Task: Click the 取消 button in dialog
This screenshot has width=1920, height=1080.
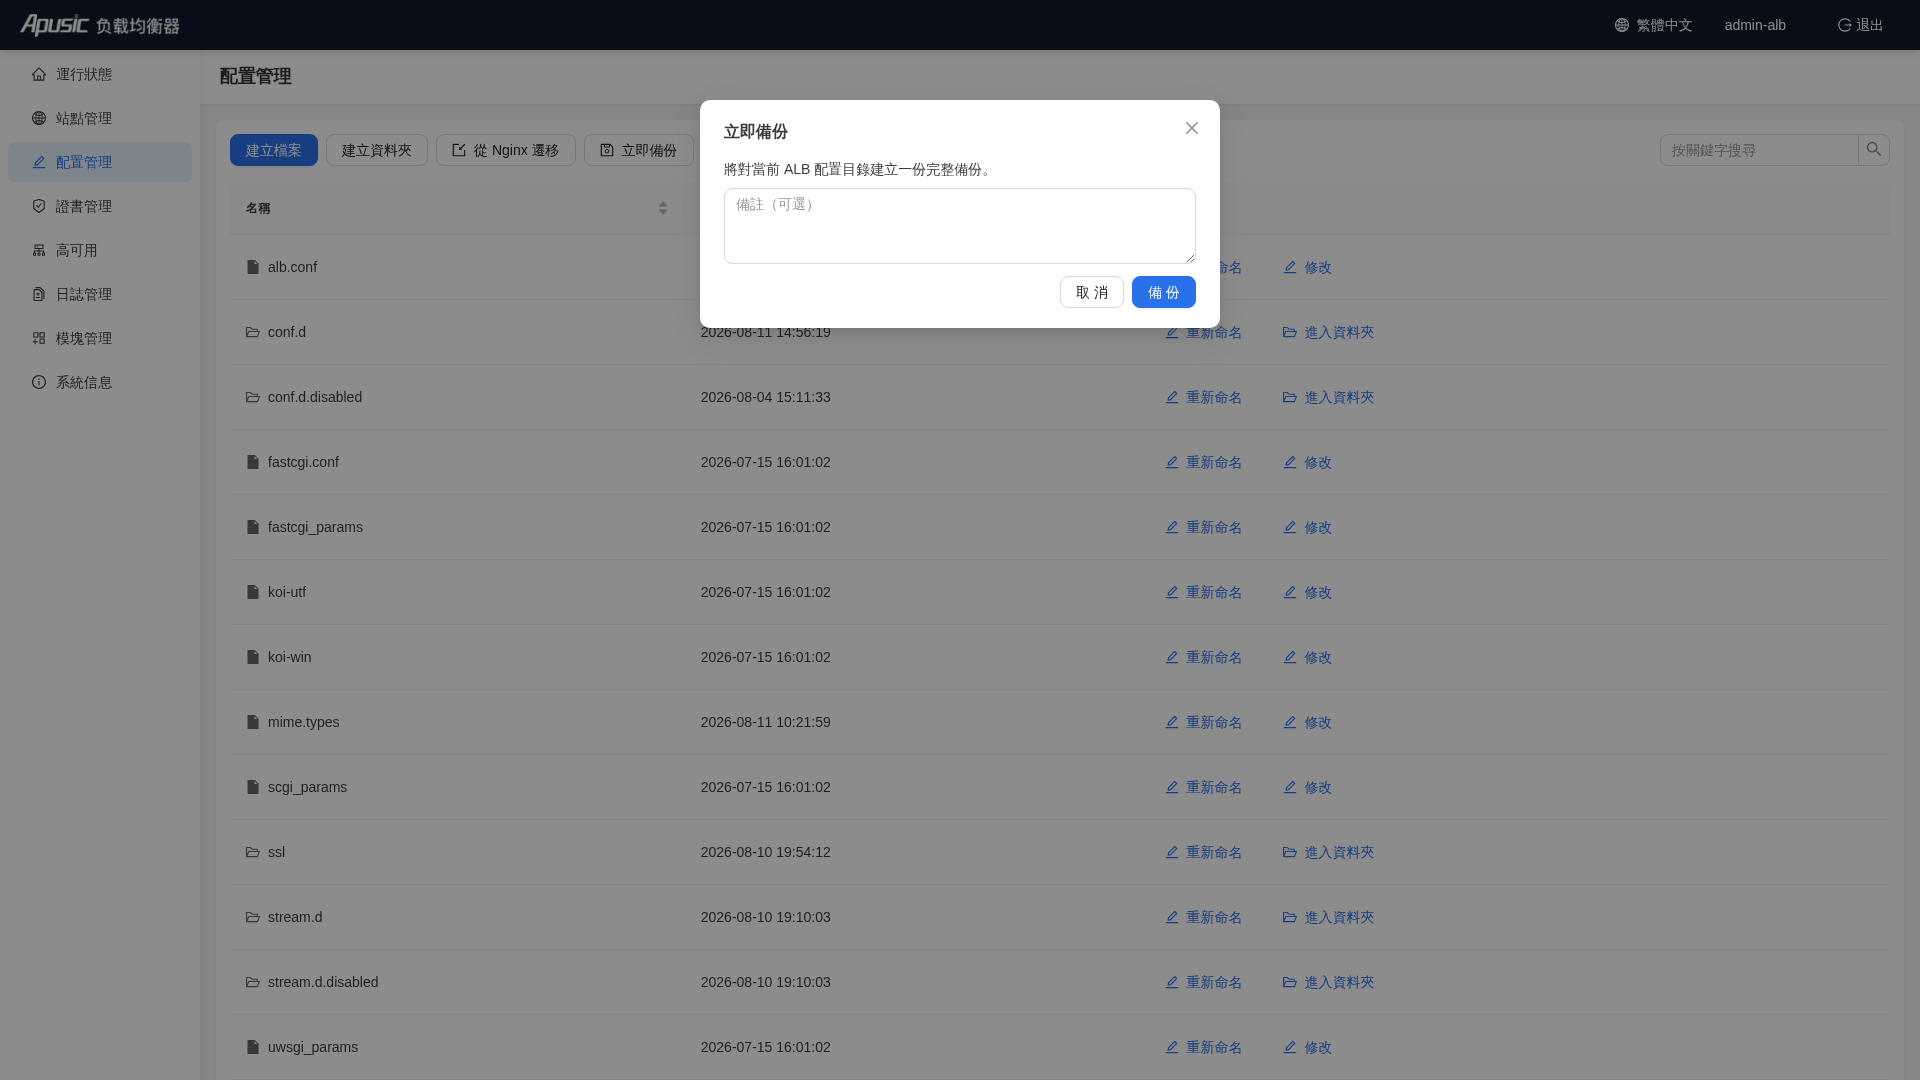Action: pos(1092,292)
